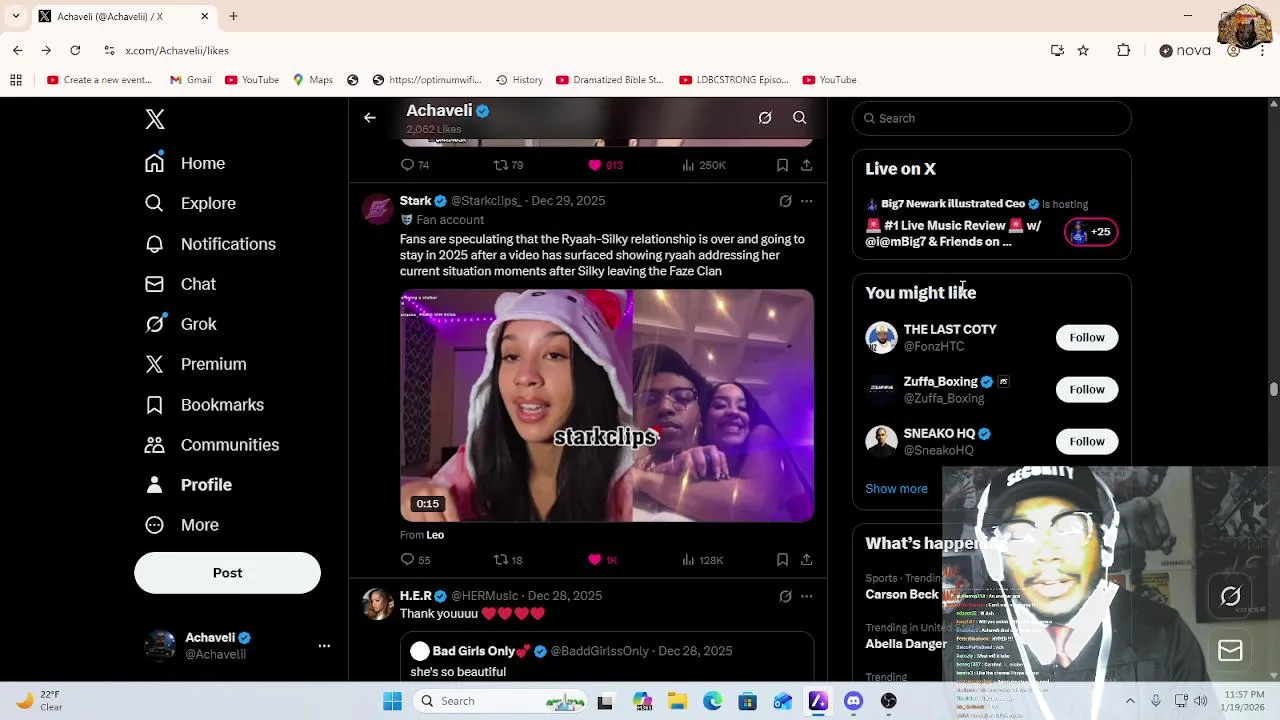Unlike the top post with 913 likes
The width and height of the screenshot is (1280, 720).
coord(605,165)
